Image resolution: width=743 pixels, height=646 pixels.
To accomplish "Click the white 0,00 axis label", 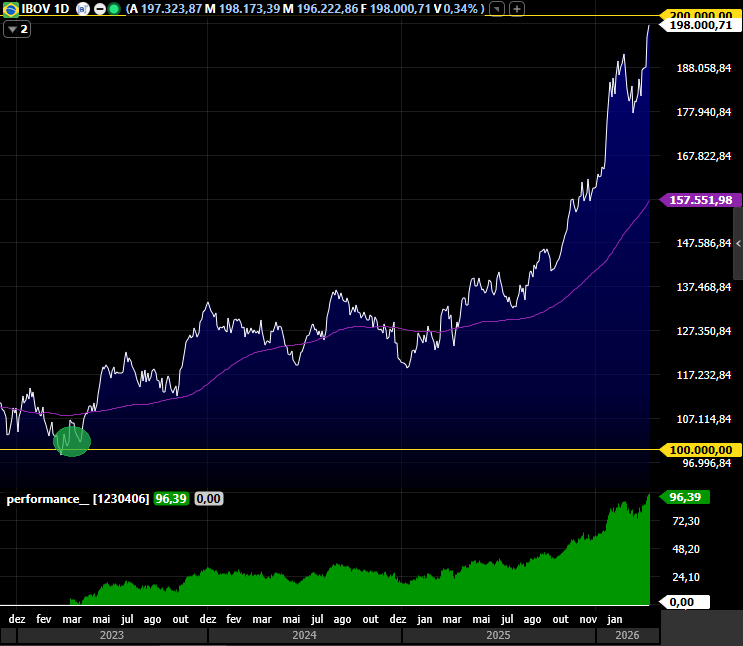I will [x=685, y=602].
